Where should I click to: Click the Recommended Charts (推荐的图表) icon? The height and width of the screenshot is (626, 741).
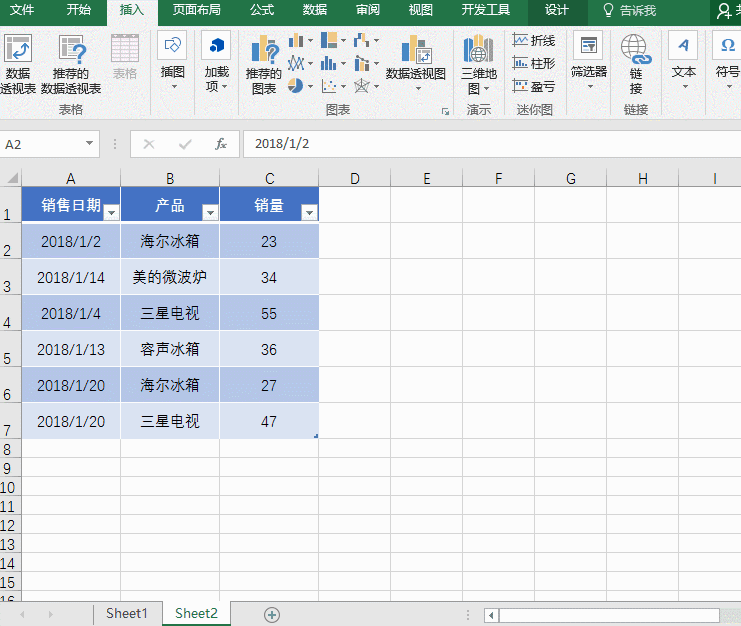(264, 50)
